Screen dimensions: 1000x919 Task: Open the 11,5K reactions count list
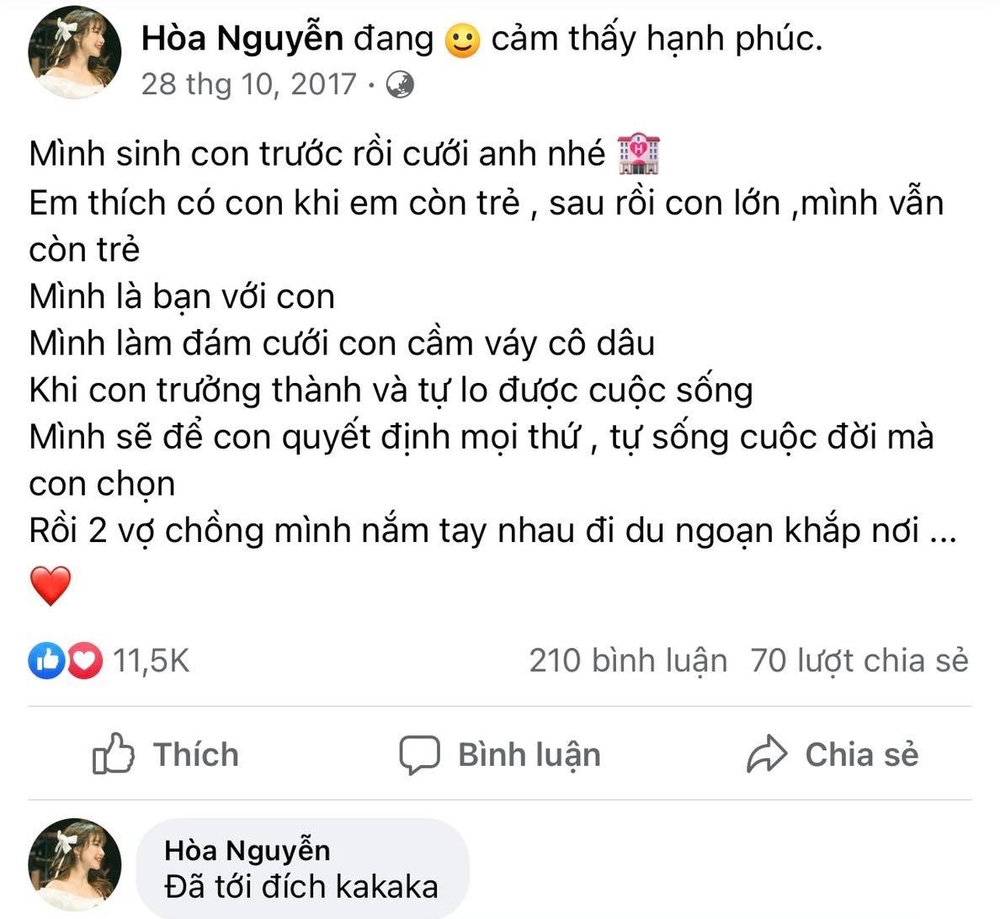(x=151, y=661)
